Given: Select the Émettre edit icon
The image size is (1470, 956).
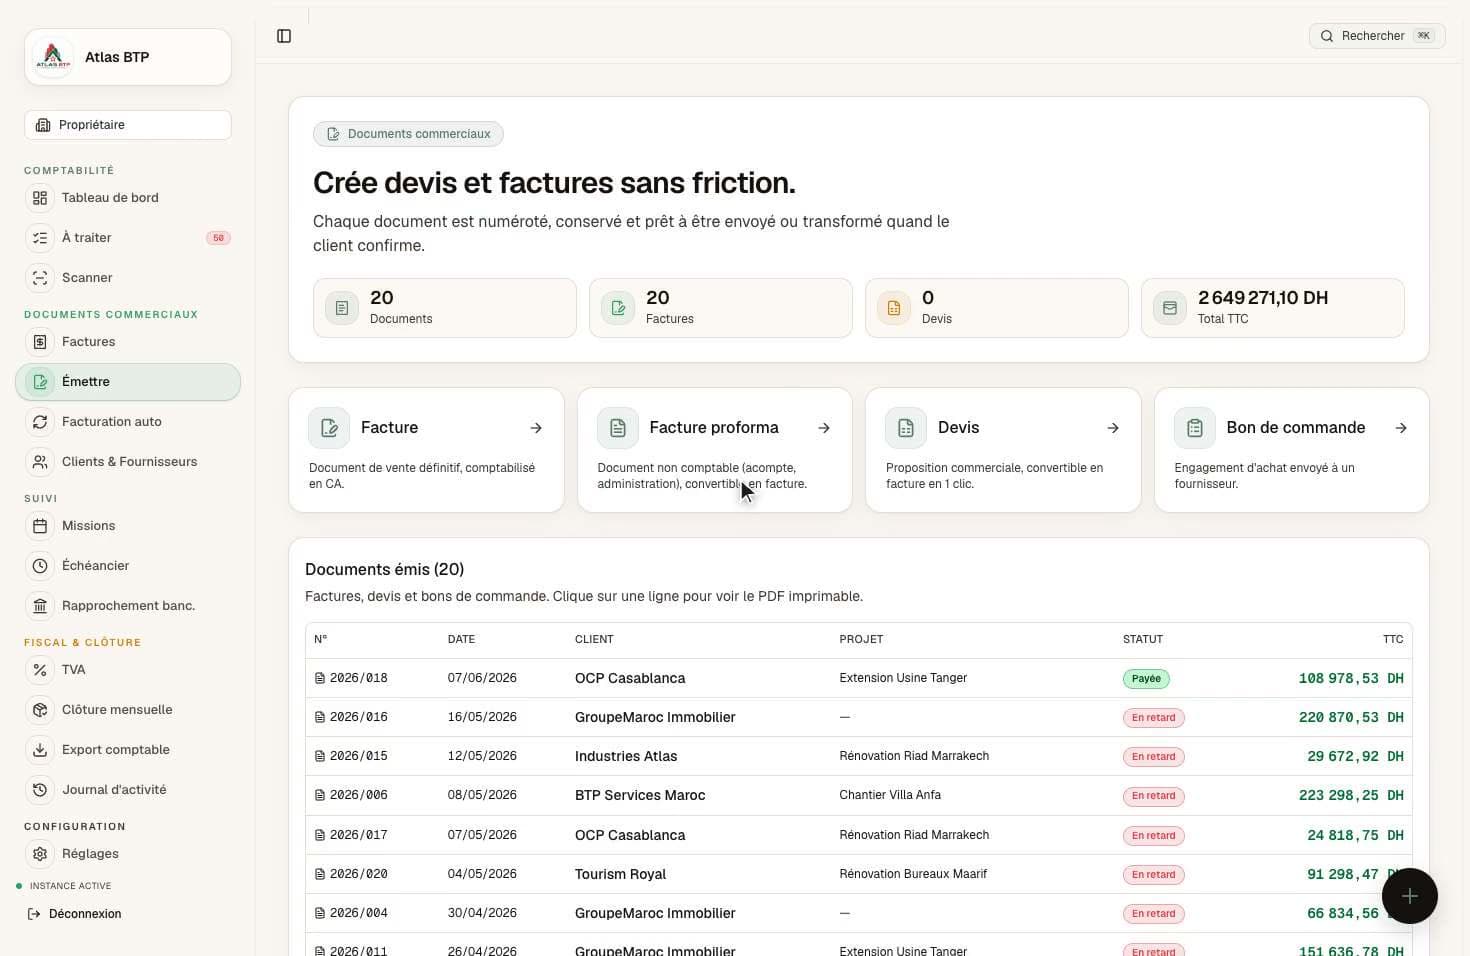Looking at the screenshot, I should point(40,382).
